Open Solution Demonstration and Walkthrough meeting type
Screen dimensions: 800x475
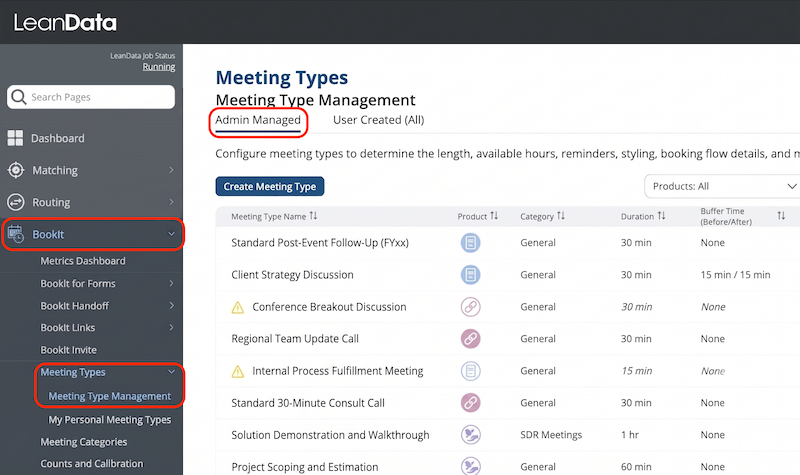[330, 435]
